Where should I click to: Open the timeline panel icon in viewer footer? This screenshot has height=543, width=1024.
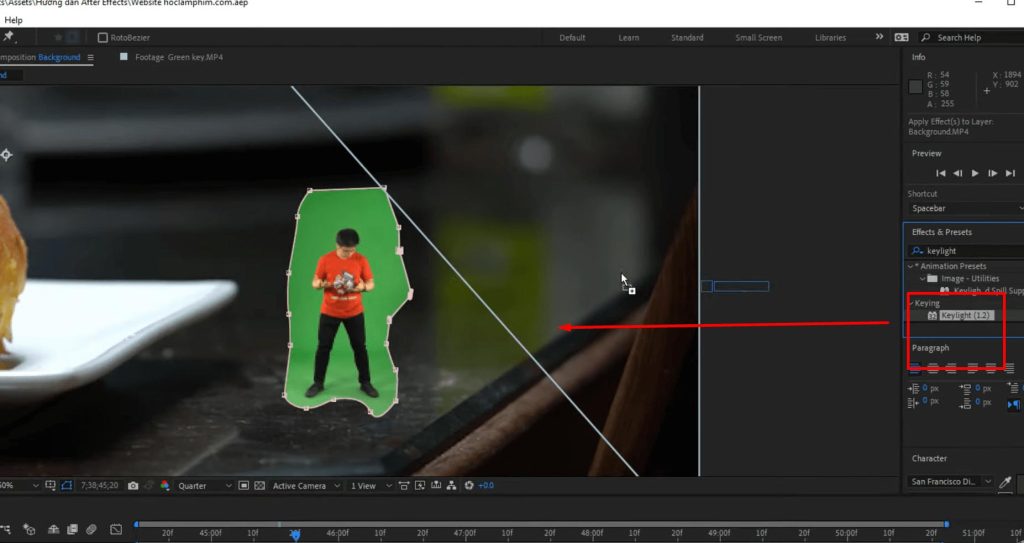(436, 485)
